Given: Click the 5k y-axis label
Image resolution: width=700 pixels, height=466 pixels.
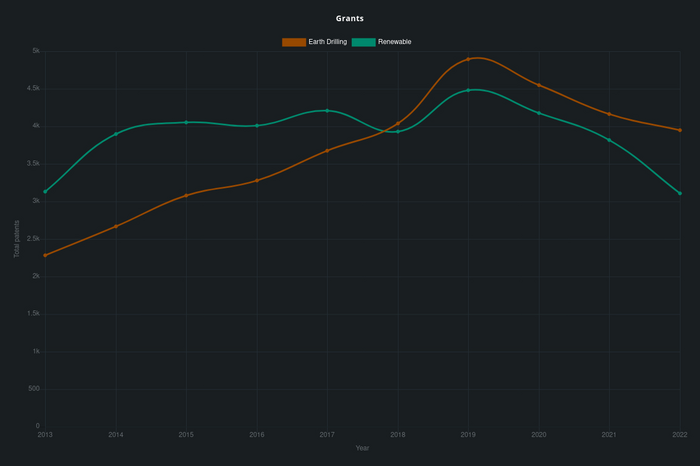Looking at the screenshot, I should click(36, 51).
